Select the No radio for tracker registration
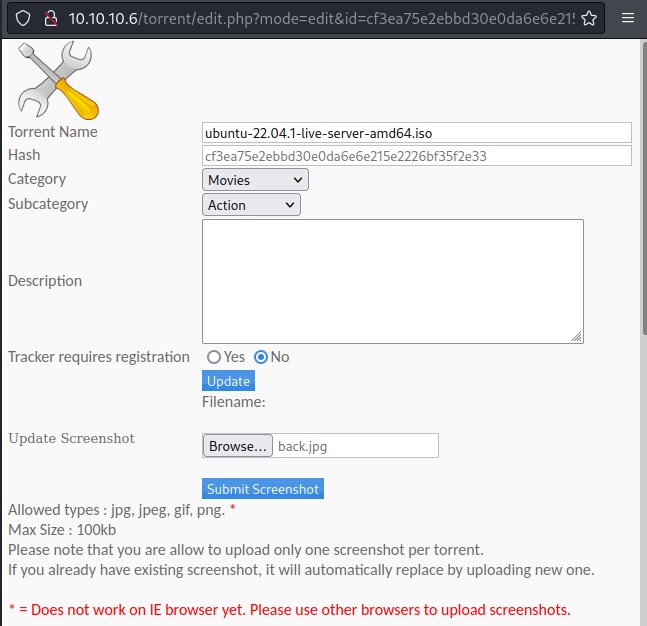This screenshot has height=626, width=647. tap(261, 357)
